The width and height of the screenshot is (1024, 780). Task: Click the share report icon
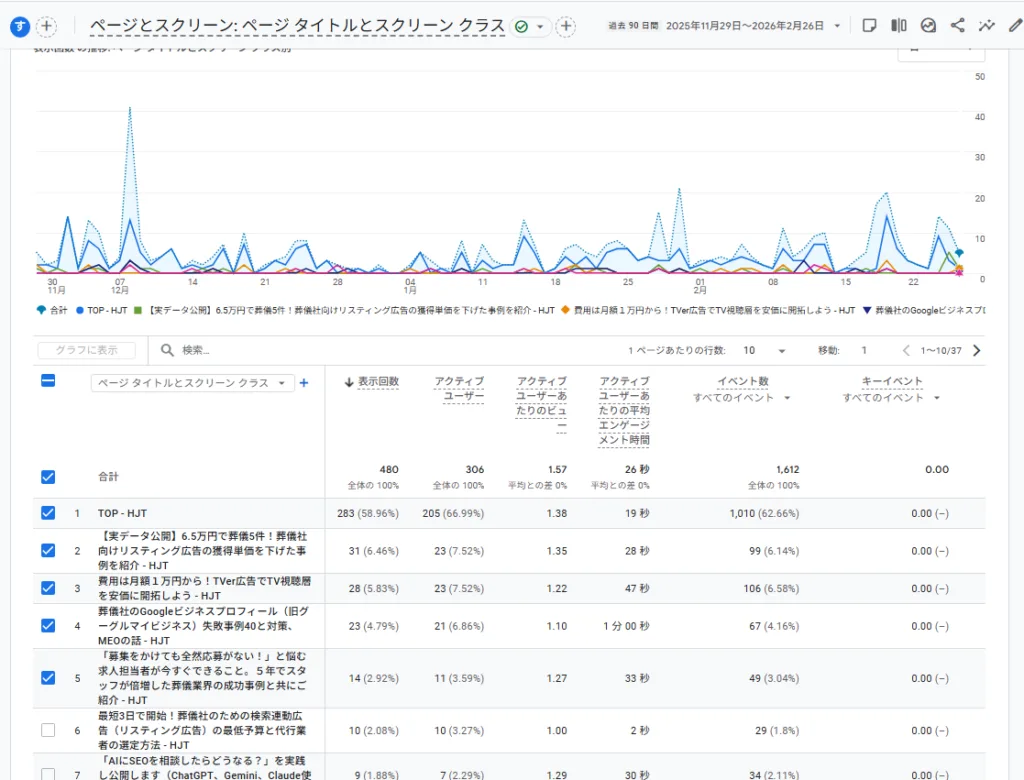[x=957, y=25]
